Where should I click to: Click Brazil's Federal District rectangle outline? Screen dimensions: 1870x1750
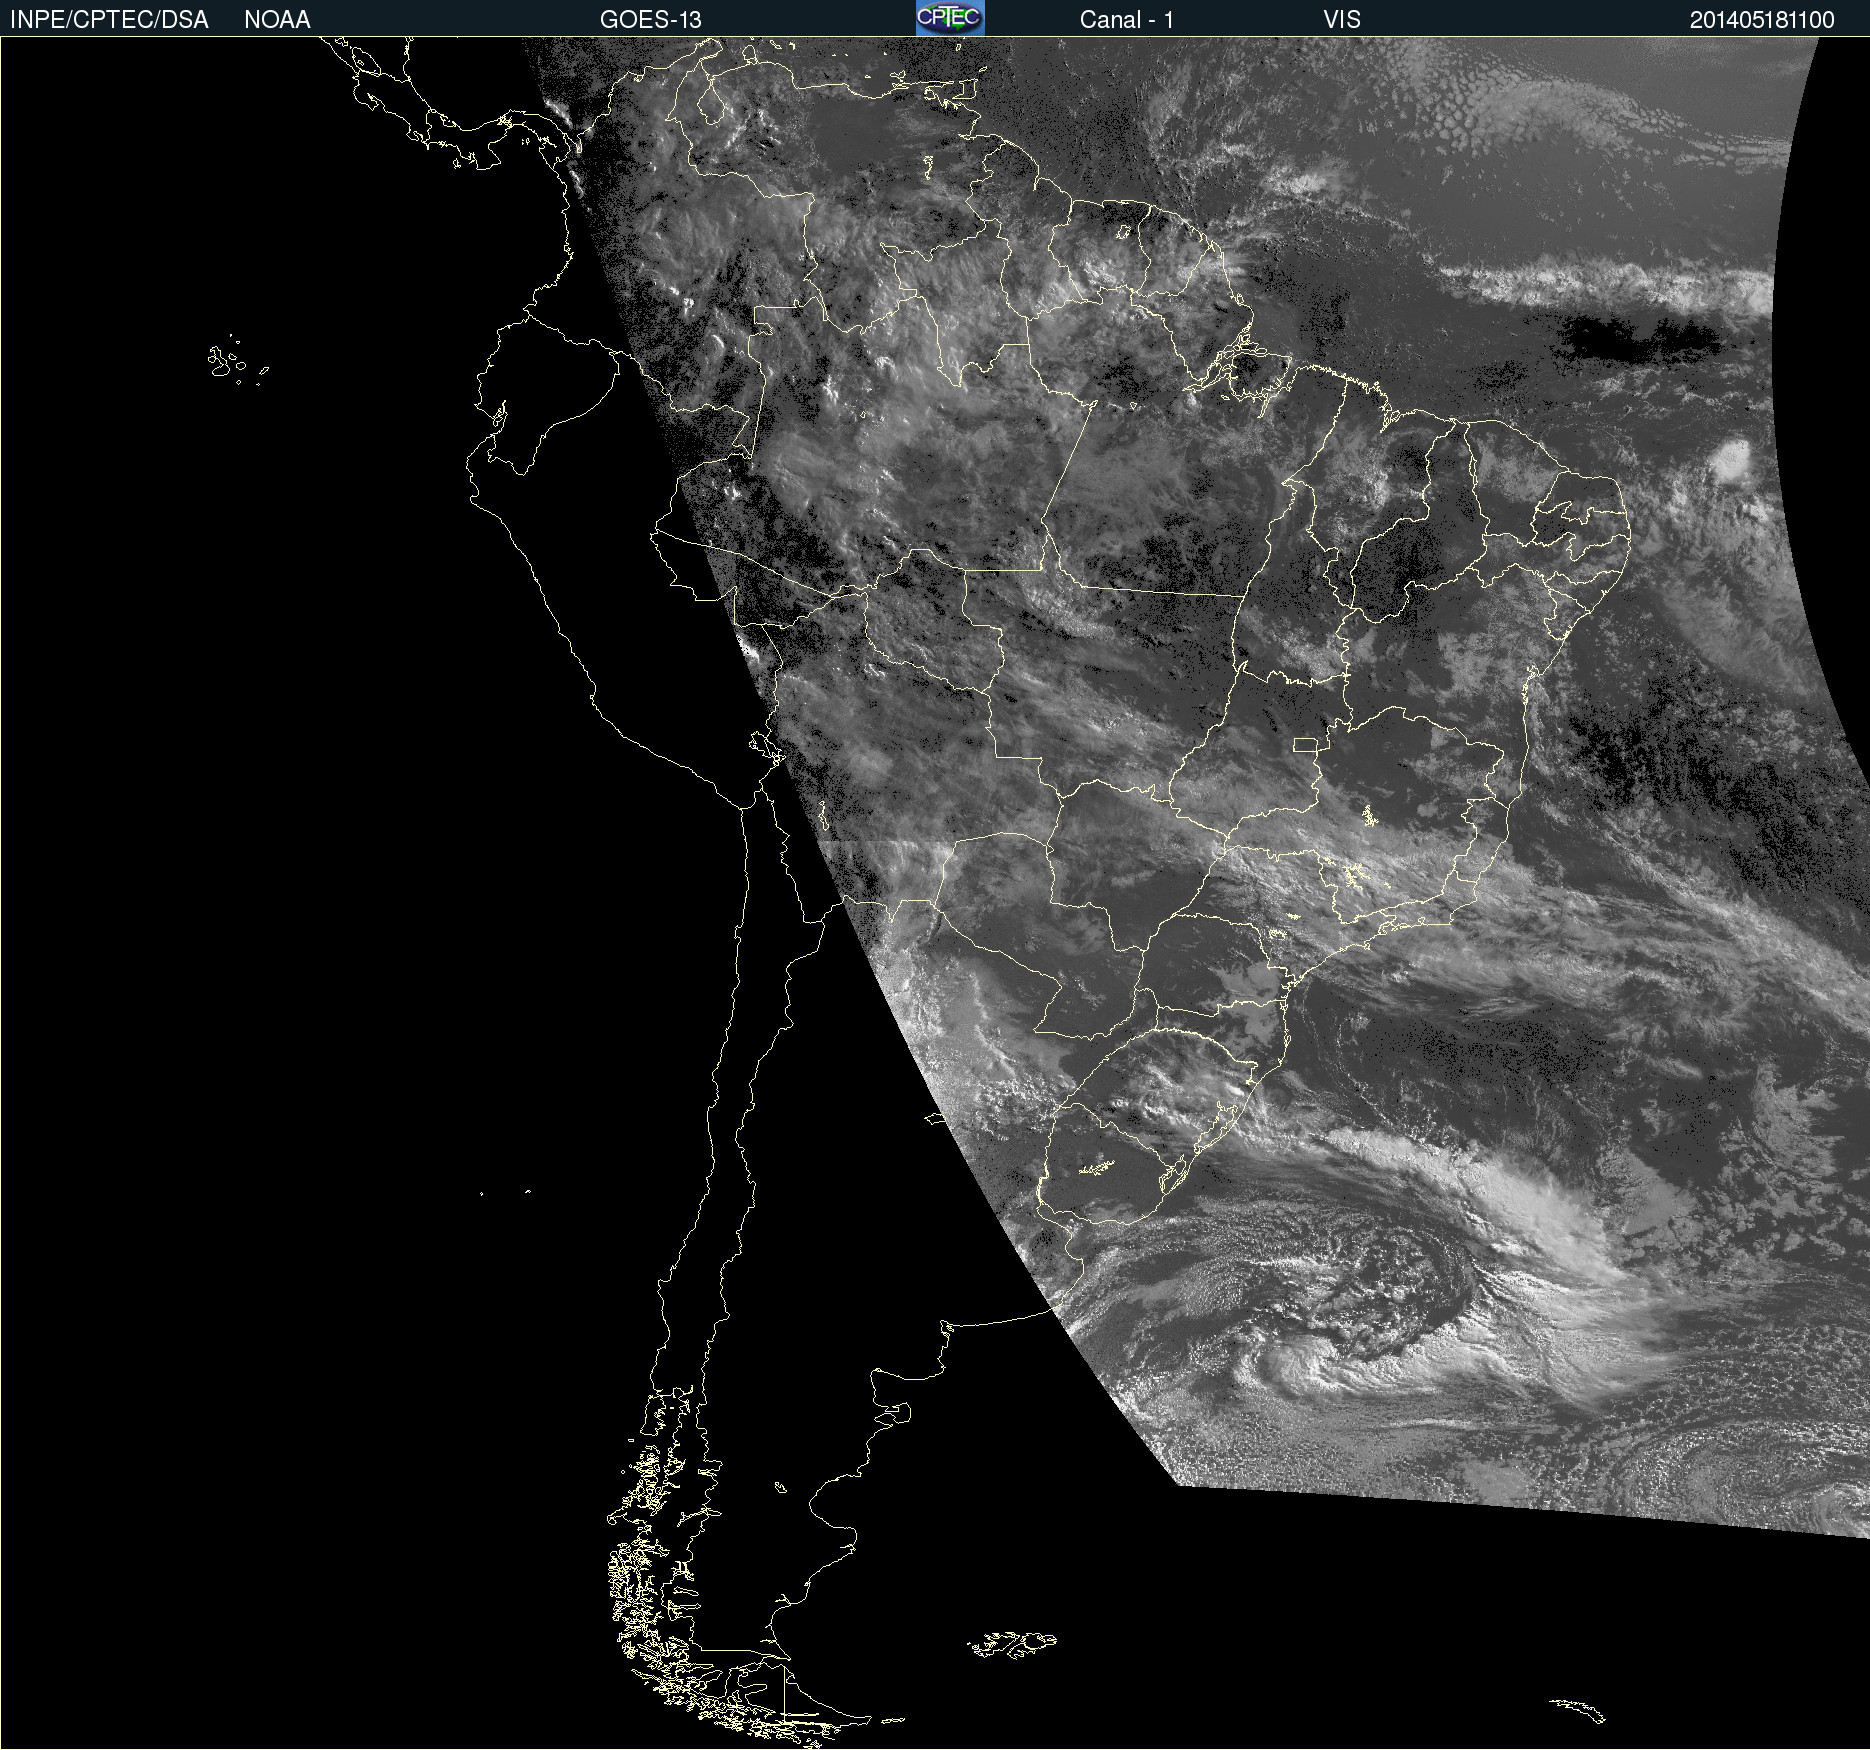[x=1305, y=744]
